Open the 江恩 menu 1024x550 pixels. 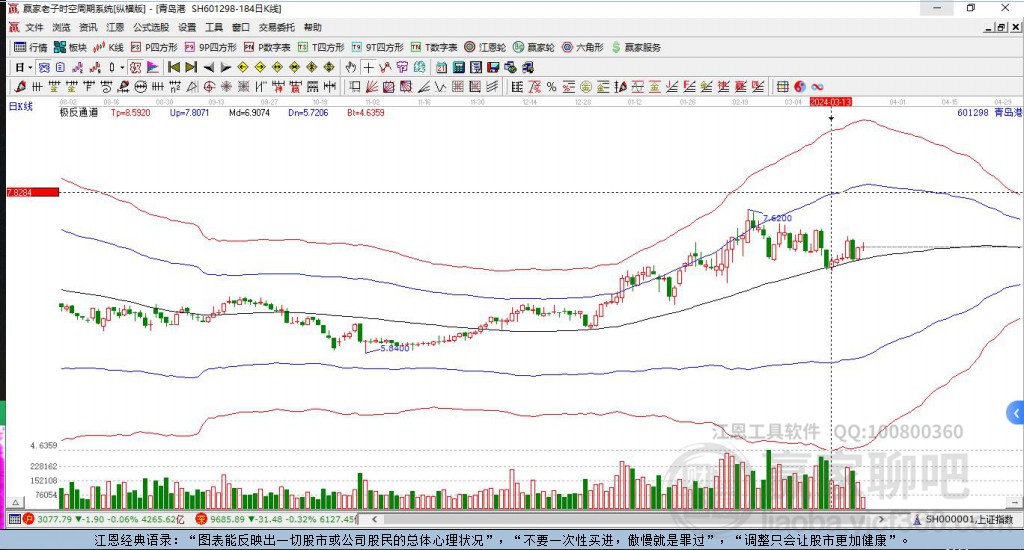point(115,27)
